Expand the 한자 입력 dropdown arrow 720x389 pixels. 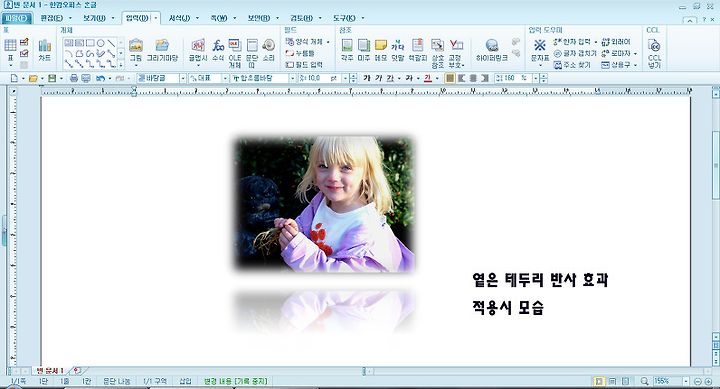click(x=596, y=42)
